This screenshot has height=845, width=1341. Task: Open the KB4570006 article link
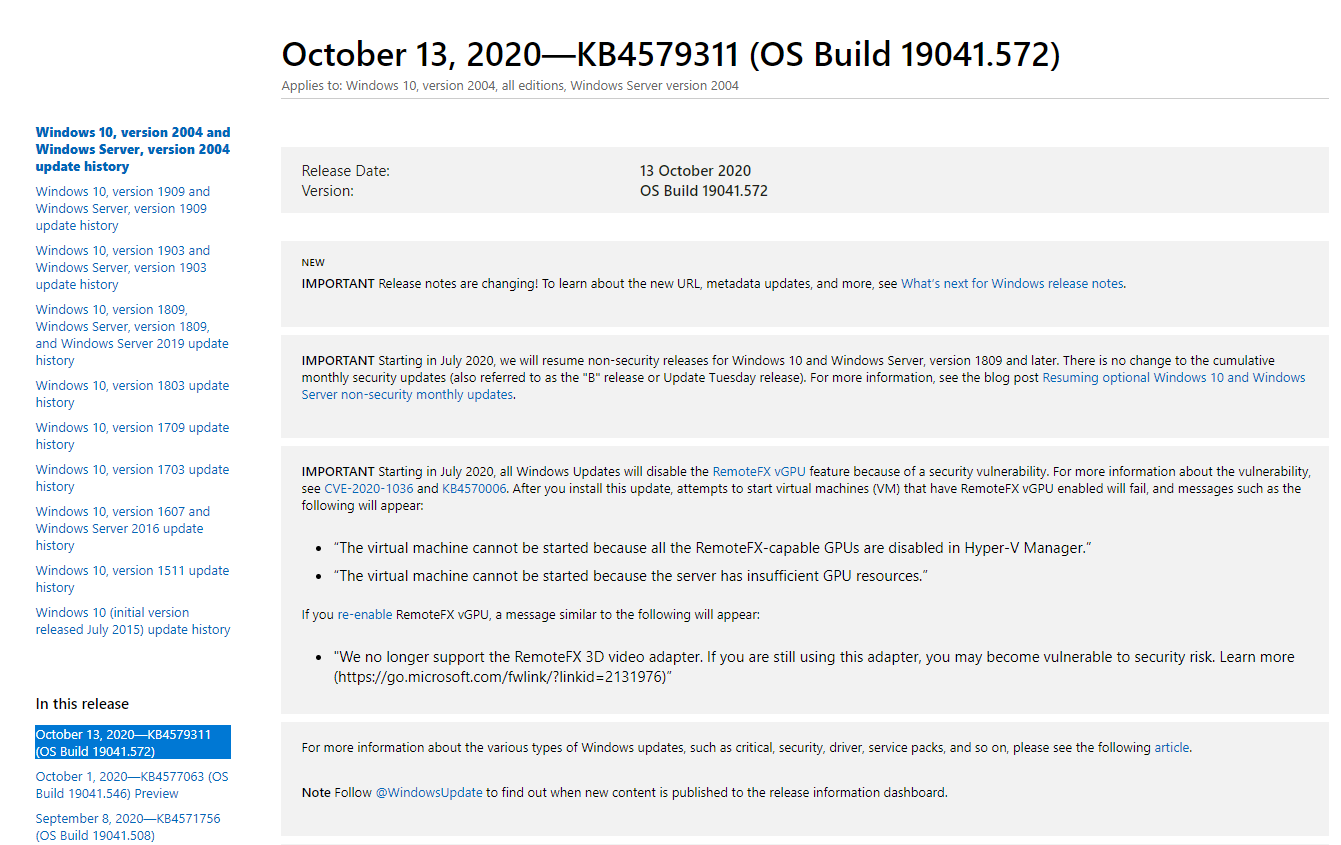click(x=474, y=488)
